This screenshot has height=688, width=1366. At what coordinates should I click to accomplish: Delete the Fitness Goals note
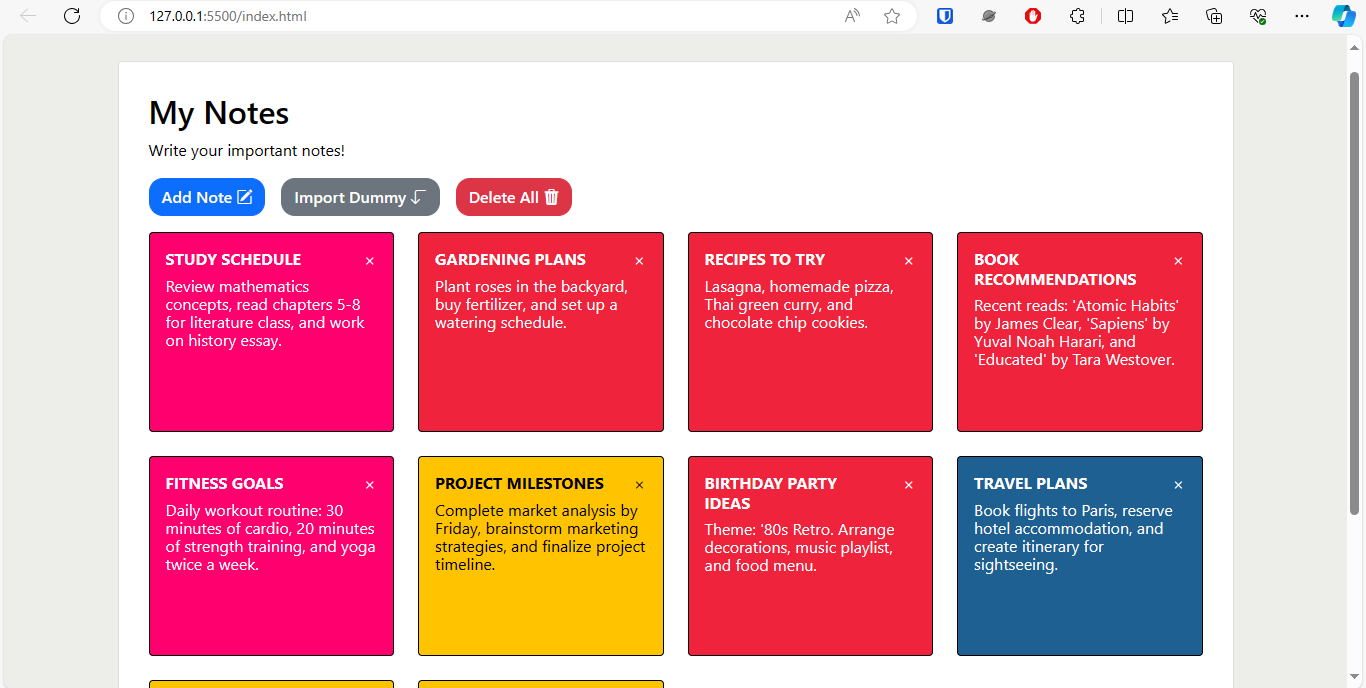pos(370,485)
